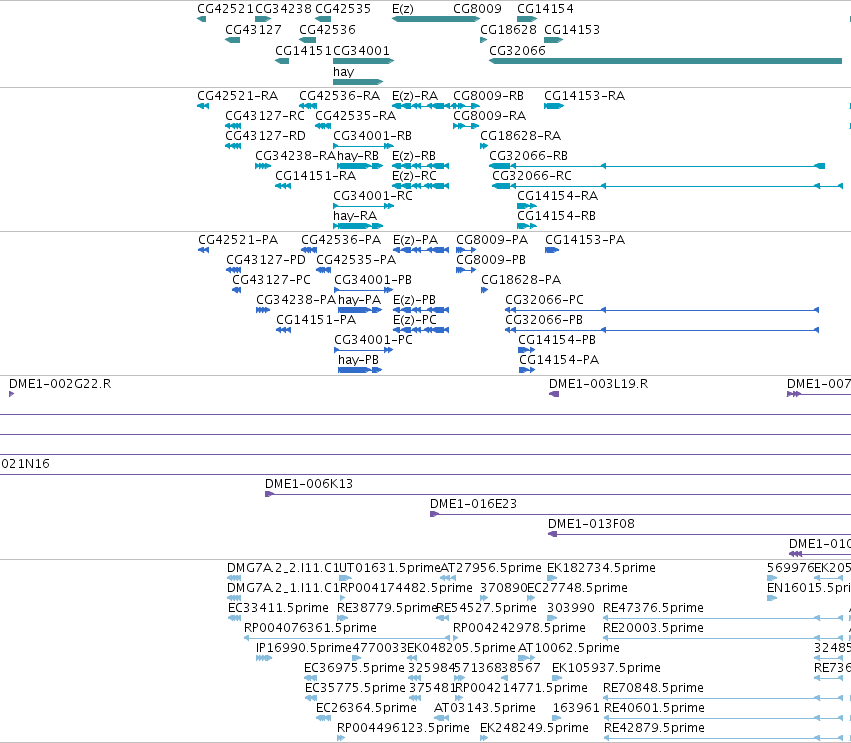Click protein CG42536-PA
The width and height of the screenshot is (851, 743).
point(341,240)
